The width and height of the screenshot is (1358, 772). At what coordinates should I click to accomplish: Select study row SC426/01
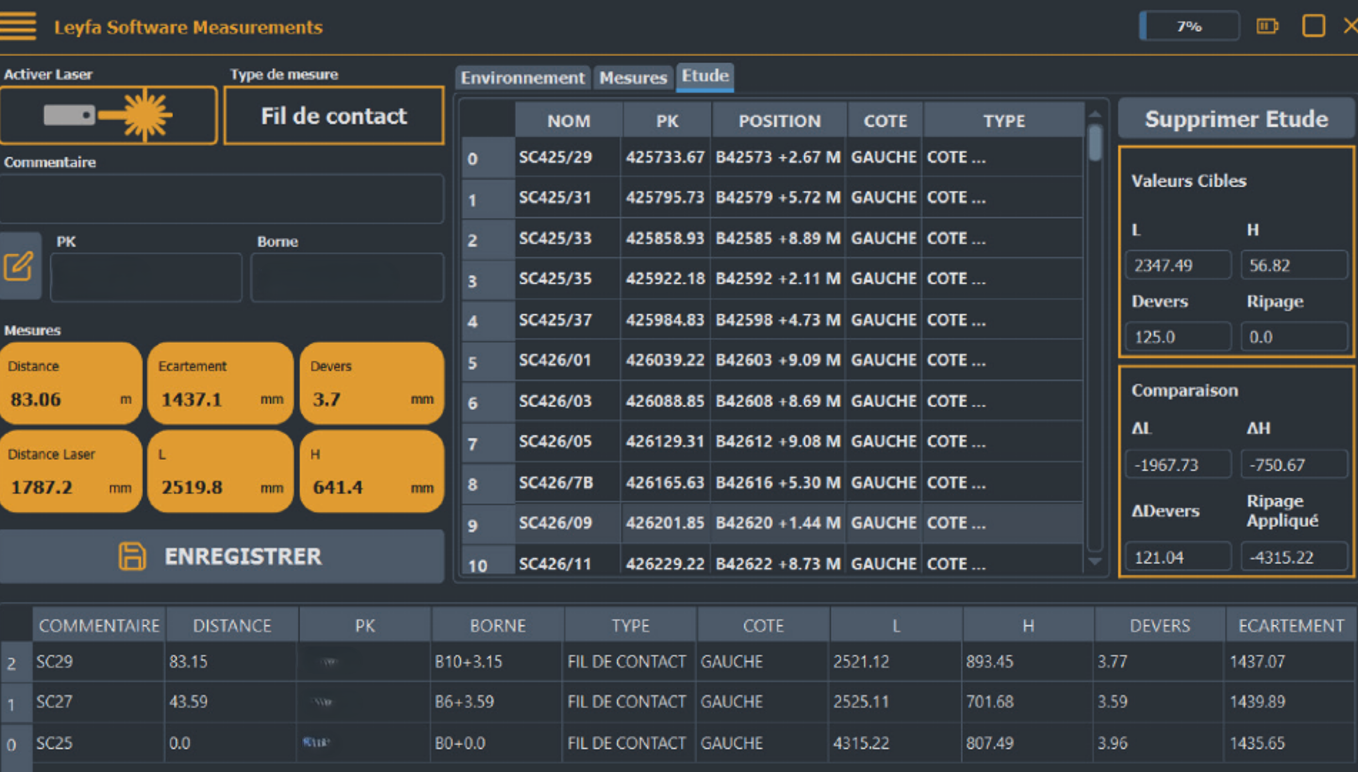click(x=772, y=360)
